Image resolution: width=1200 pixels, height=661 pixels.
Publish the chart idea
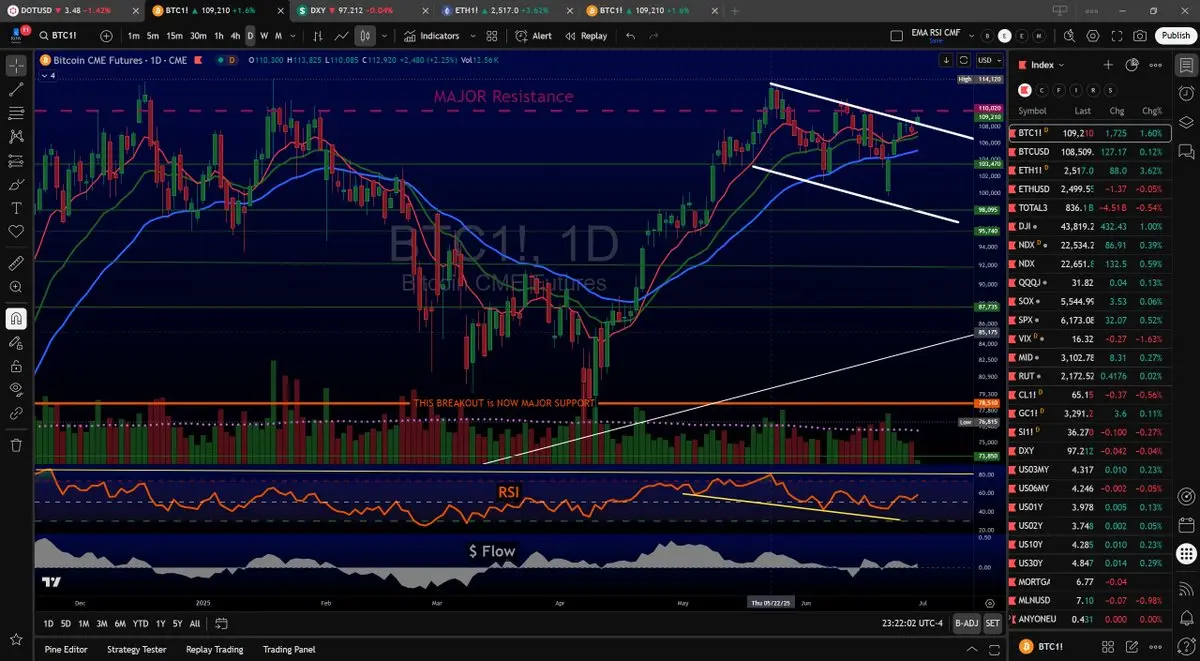coord(1175,36)
